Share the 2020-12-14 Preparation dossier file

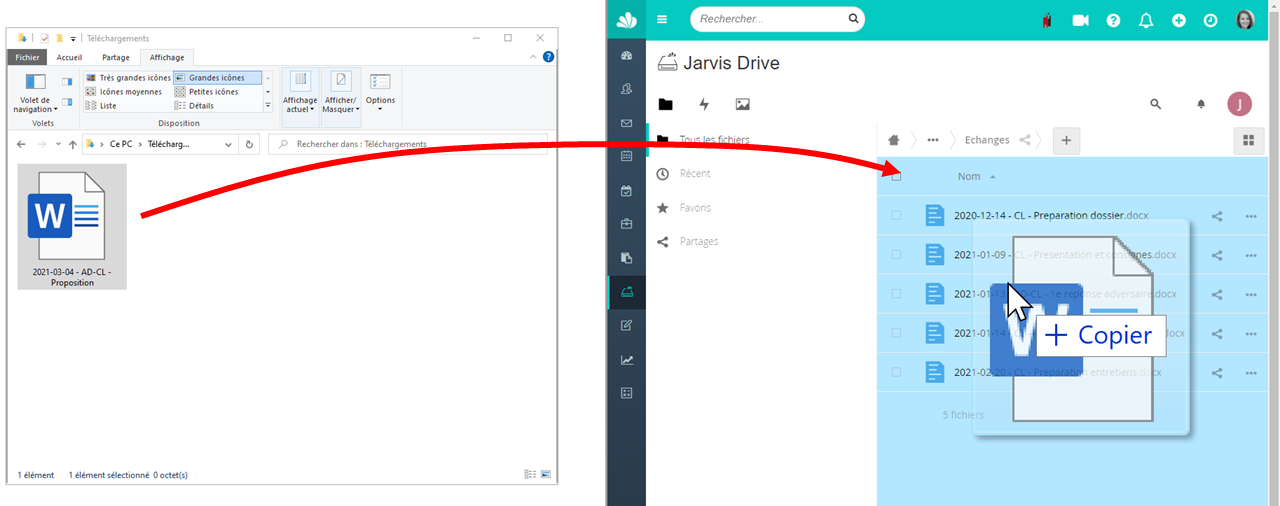click(1217, 215)
